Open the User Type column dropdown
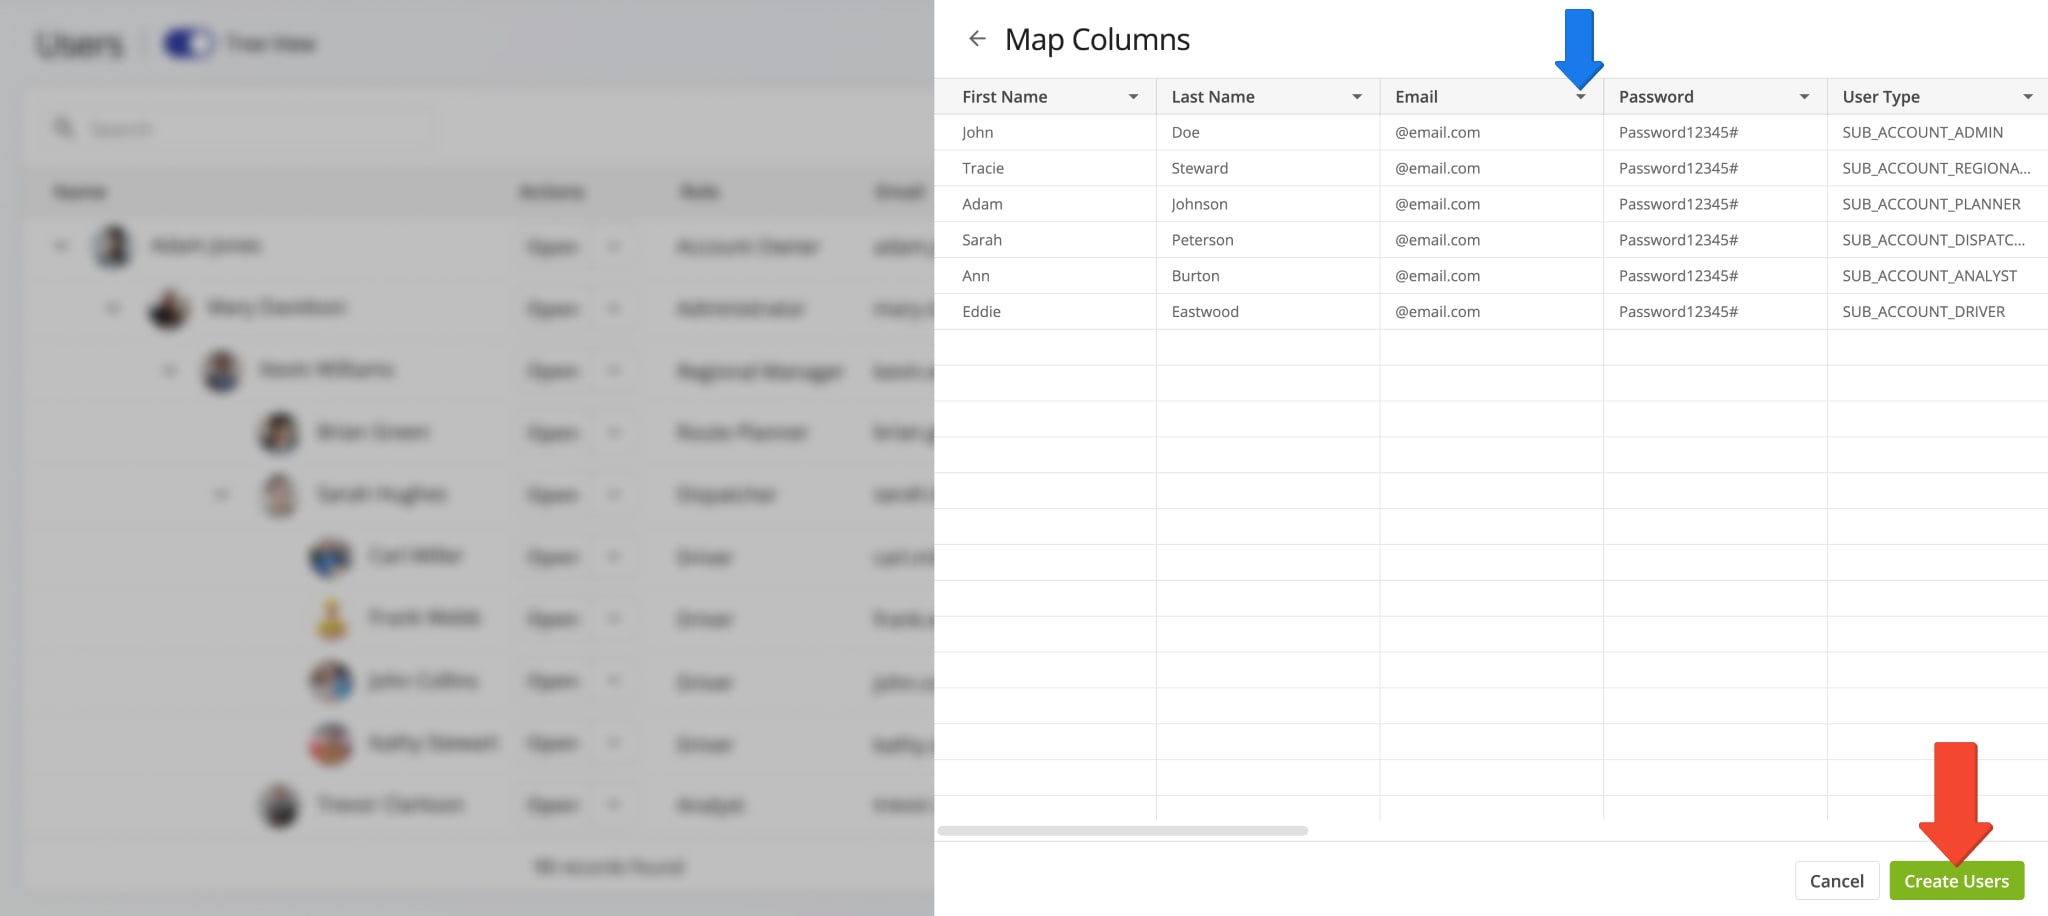The width and height of the screenshot is (2048, 916). coord(2028,97)
